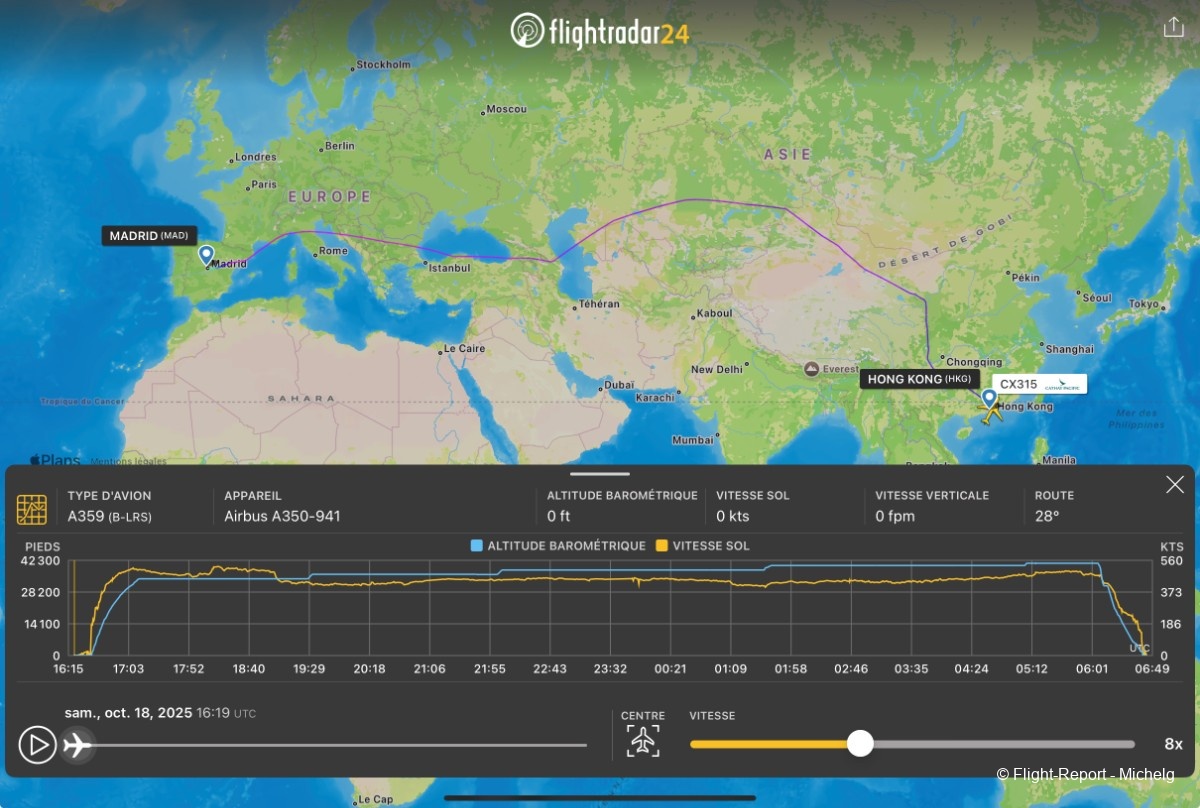Viewport: 1200px width, 808px height.
Task: Click the altitude chart near 00:21
Action: (x=670, y=610)
